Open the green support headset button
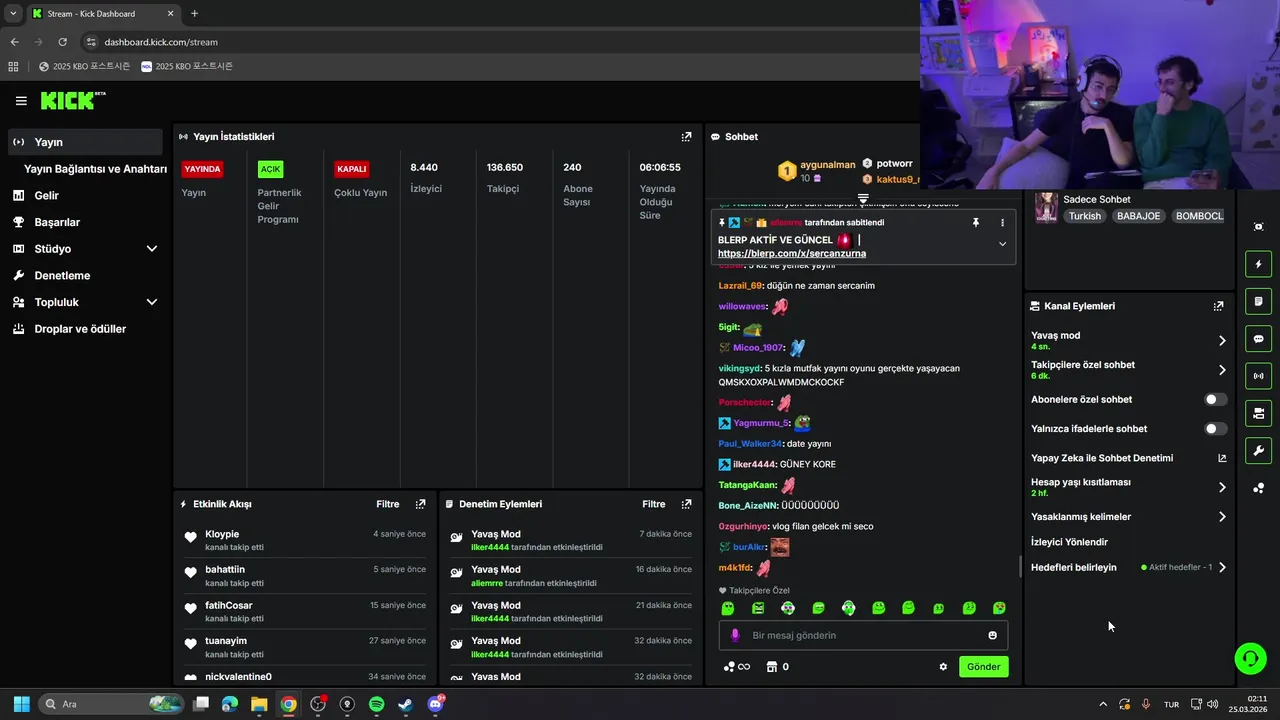Screen dimensions: 1280x720 point(1250,657)
